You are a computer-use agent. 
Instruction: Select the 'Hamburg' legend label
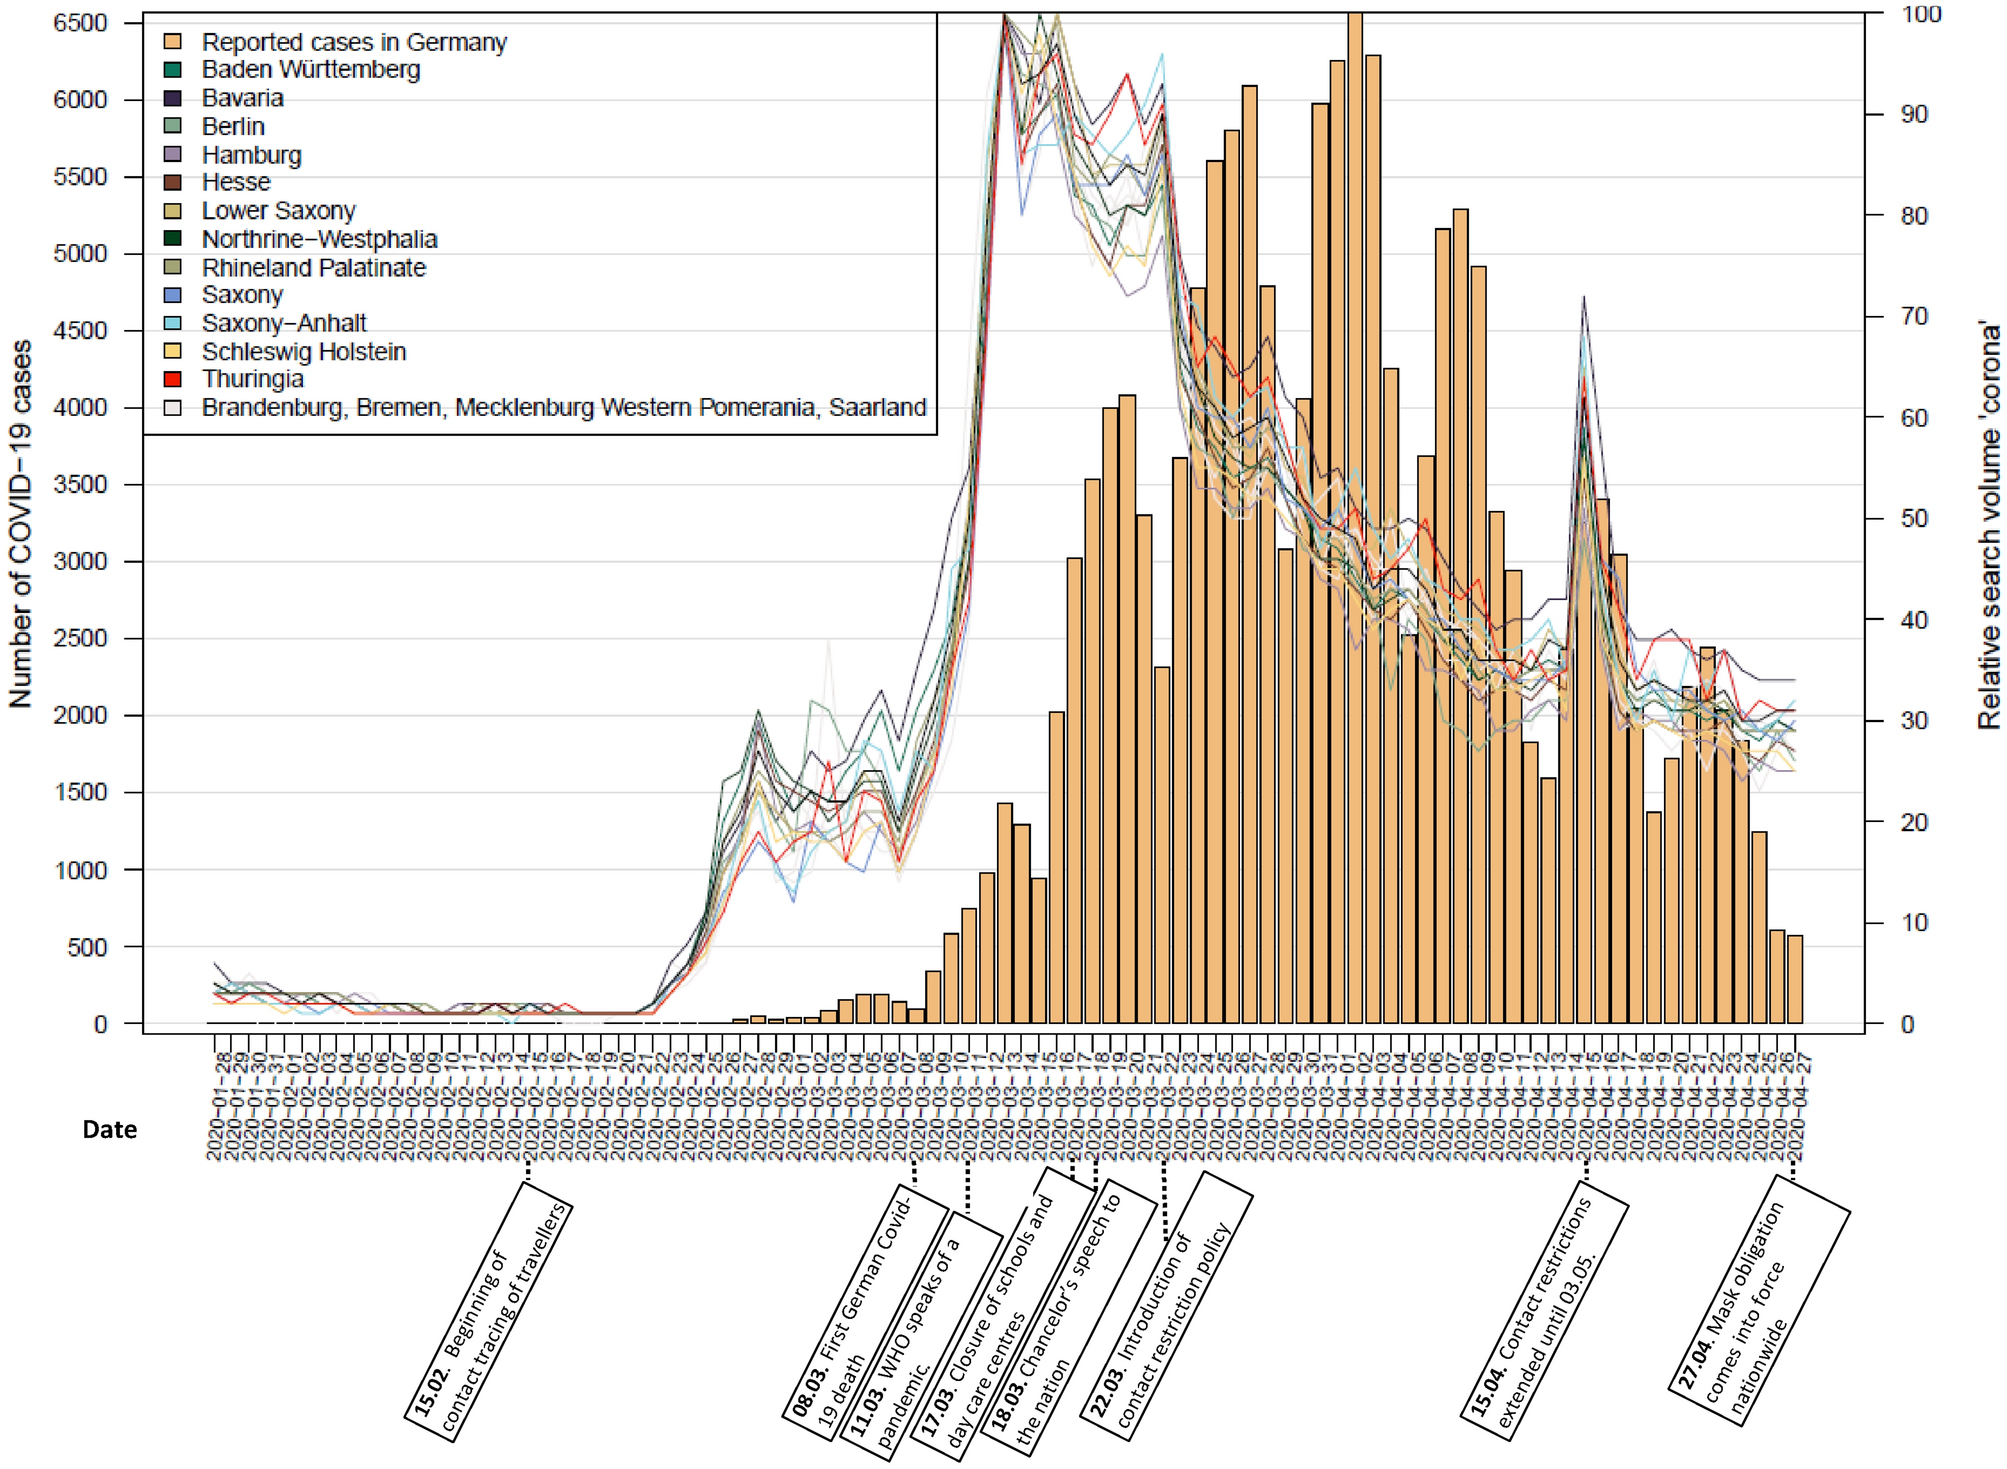click(x=252, y=155)
